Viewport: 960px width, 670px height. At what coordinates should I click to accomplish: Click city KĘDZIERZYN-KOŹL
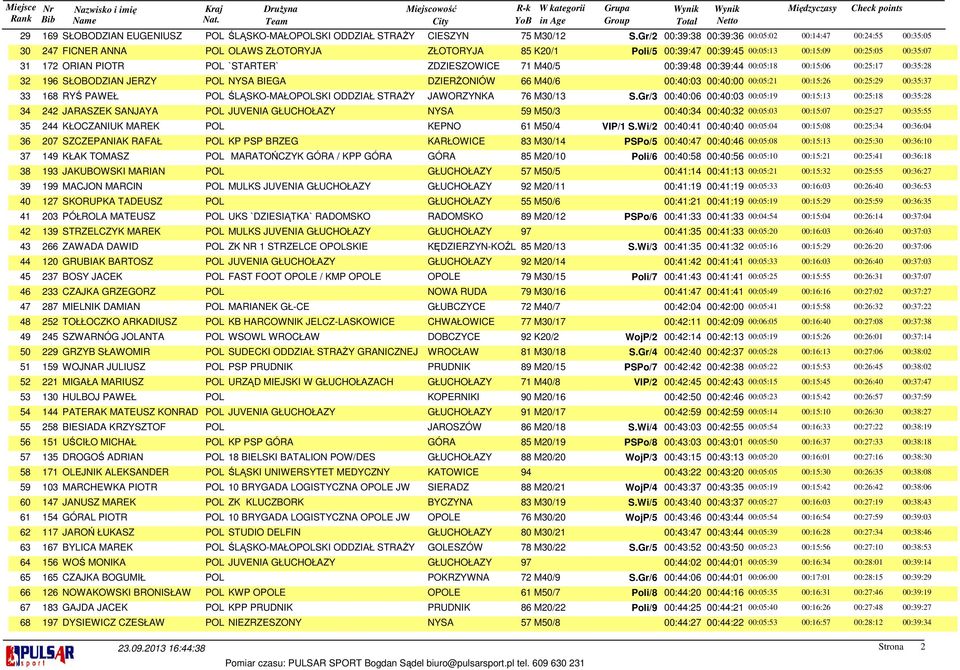471,246
